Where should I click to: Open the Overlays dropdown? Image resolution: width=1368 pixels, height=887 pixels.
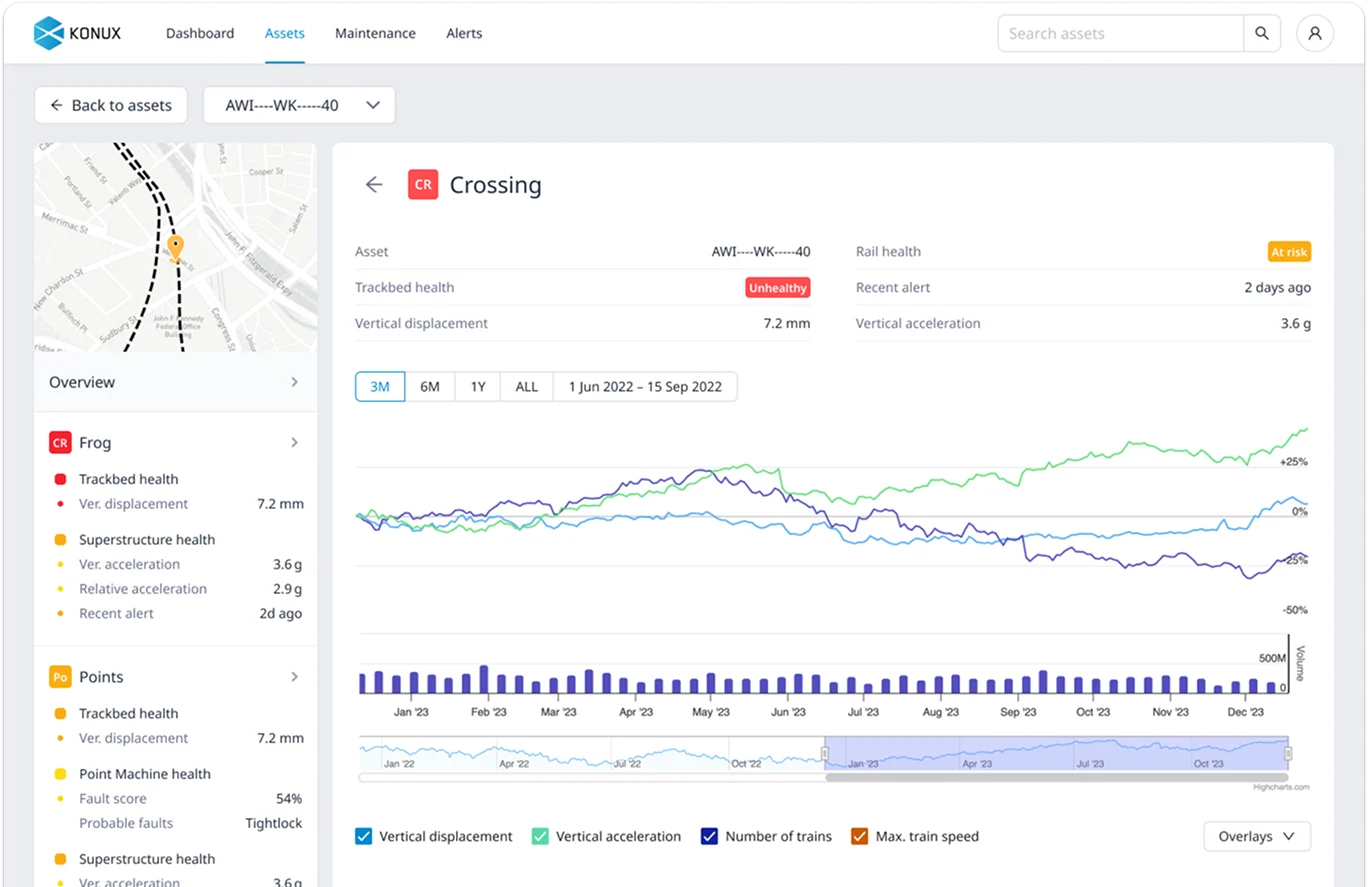click(x=1257, y=836)
